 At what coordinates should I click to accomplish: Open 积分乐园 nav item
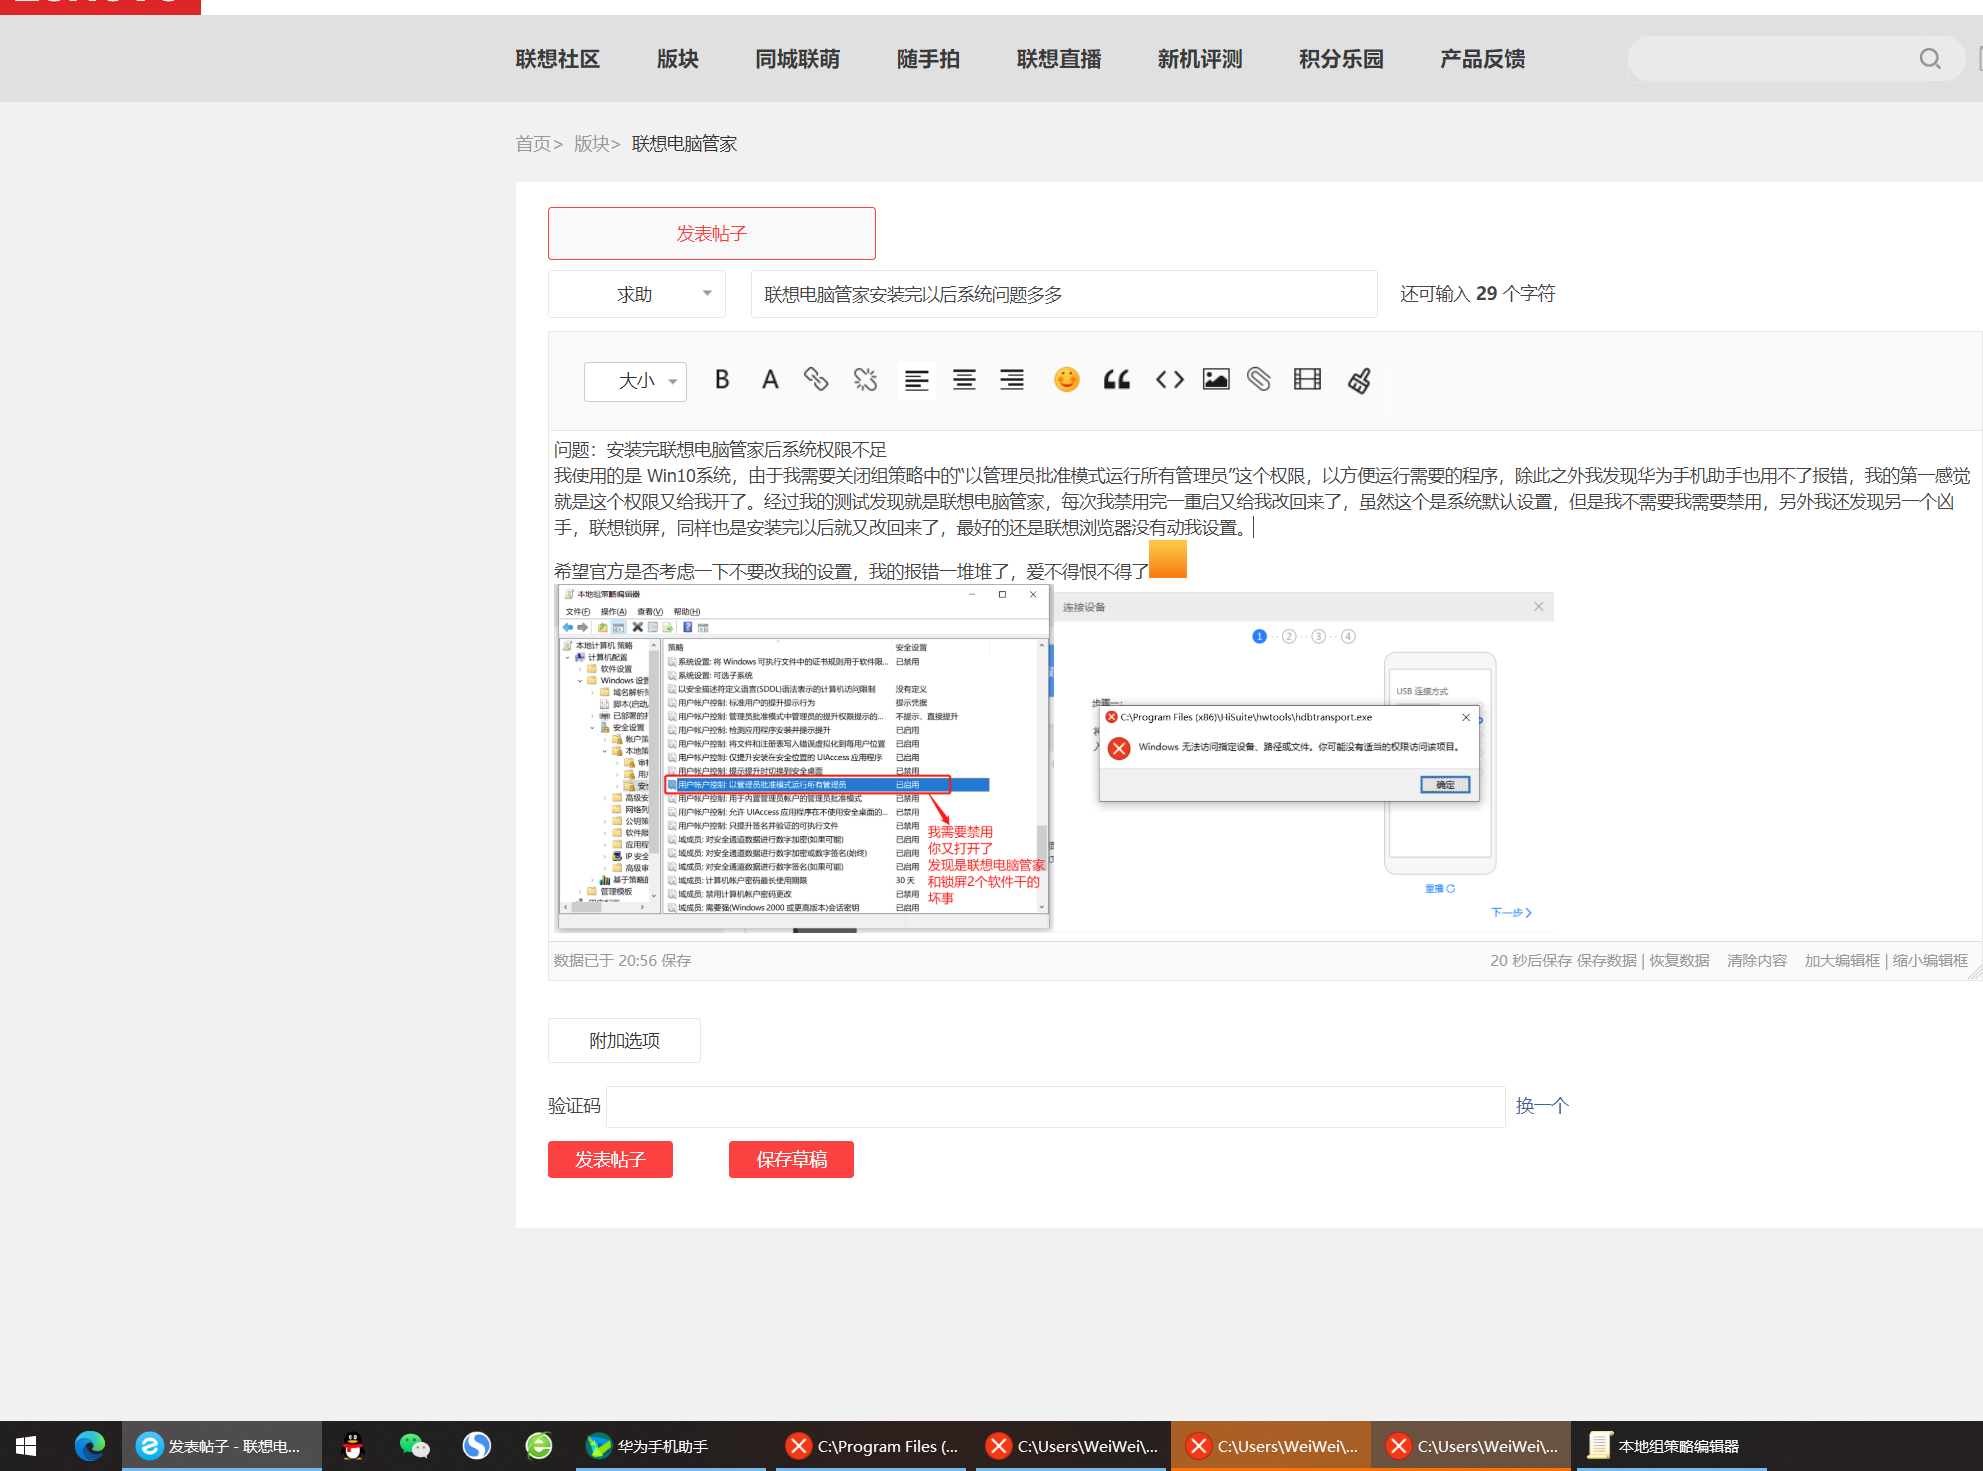[x=1340, y=59]
